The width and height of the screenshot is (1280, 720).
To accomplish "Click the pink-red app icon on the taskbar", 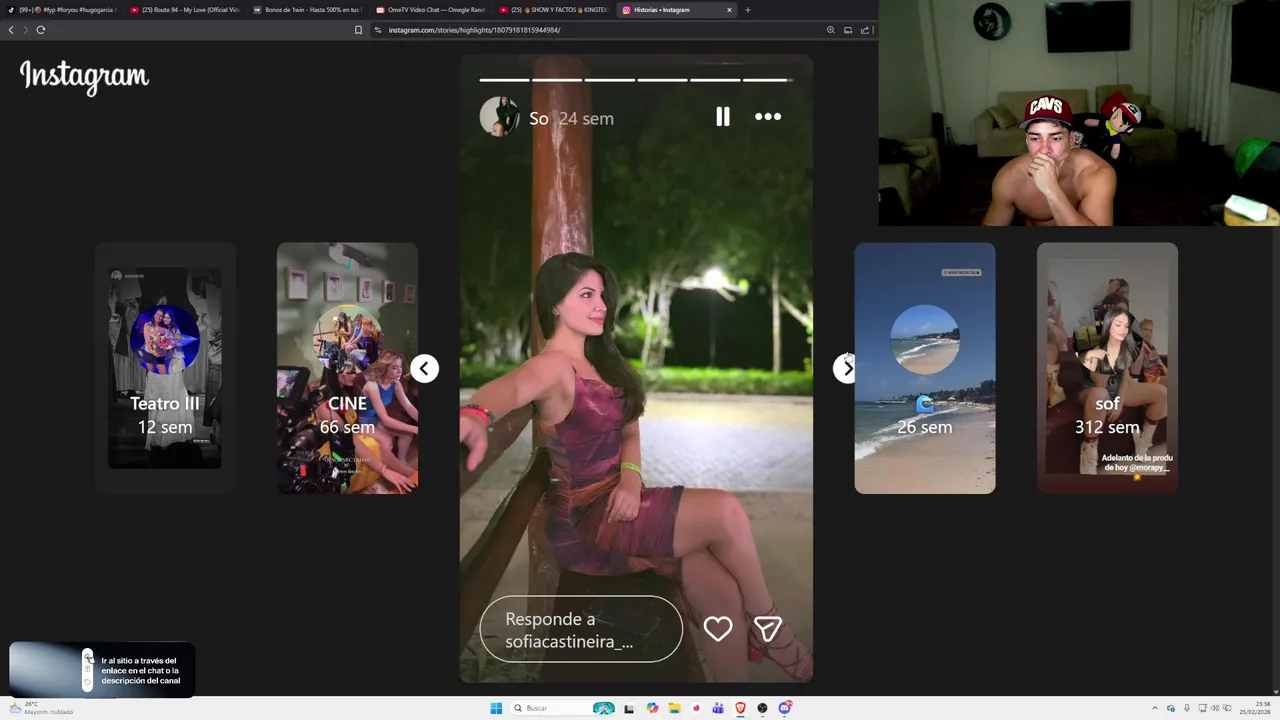I will (x=696, y=708).
